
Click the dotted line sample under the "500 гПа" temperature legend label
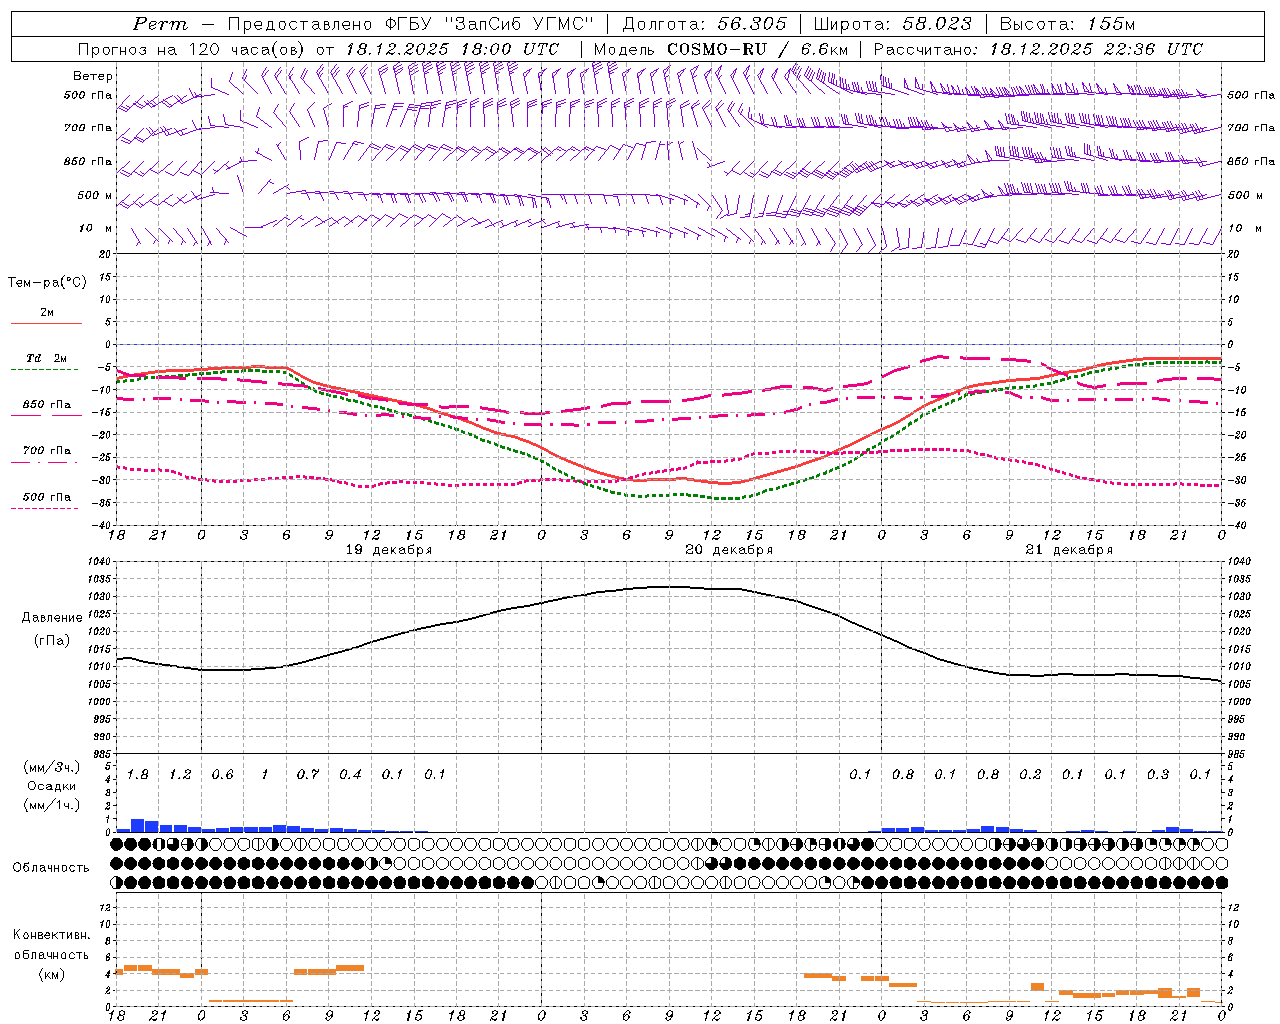pos(44,508)
